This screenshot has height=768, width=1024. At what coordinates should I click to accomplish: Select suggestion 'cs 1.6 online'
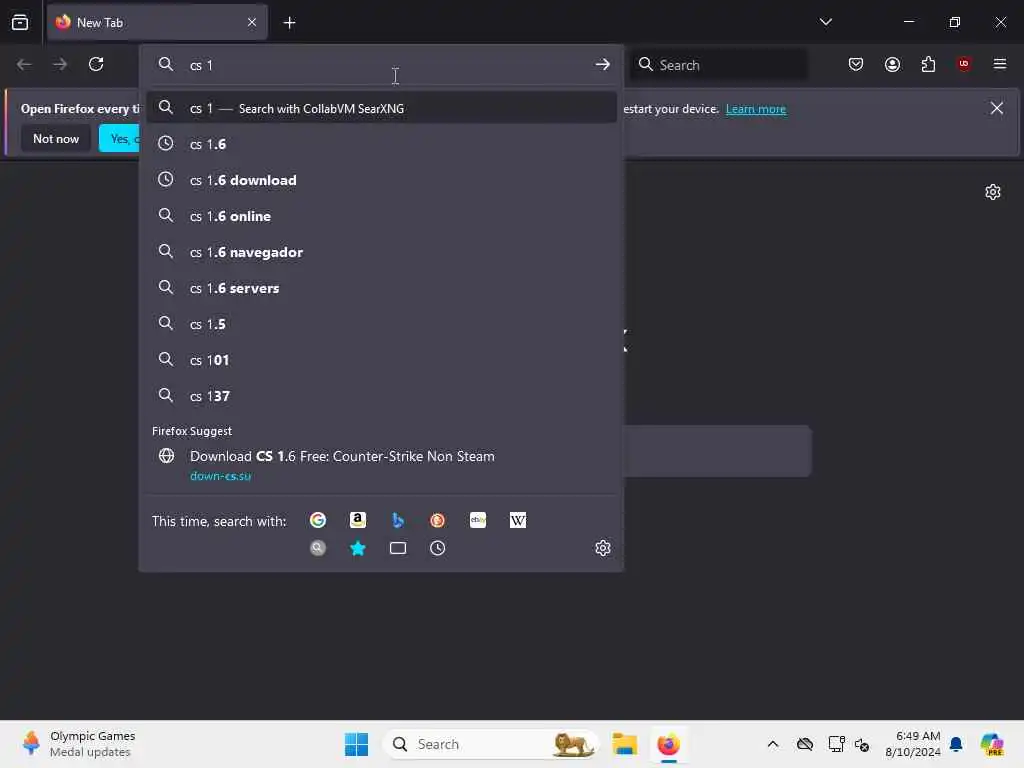pos(381,216)
